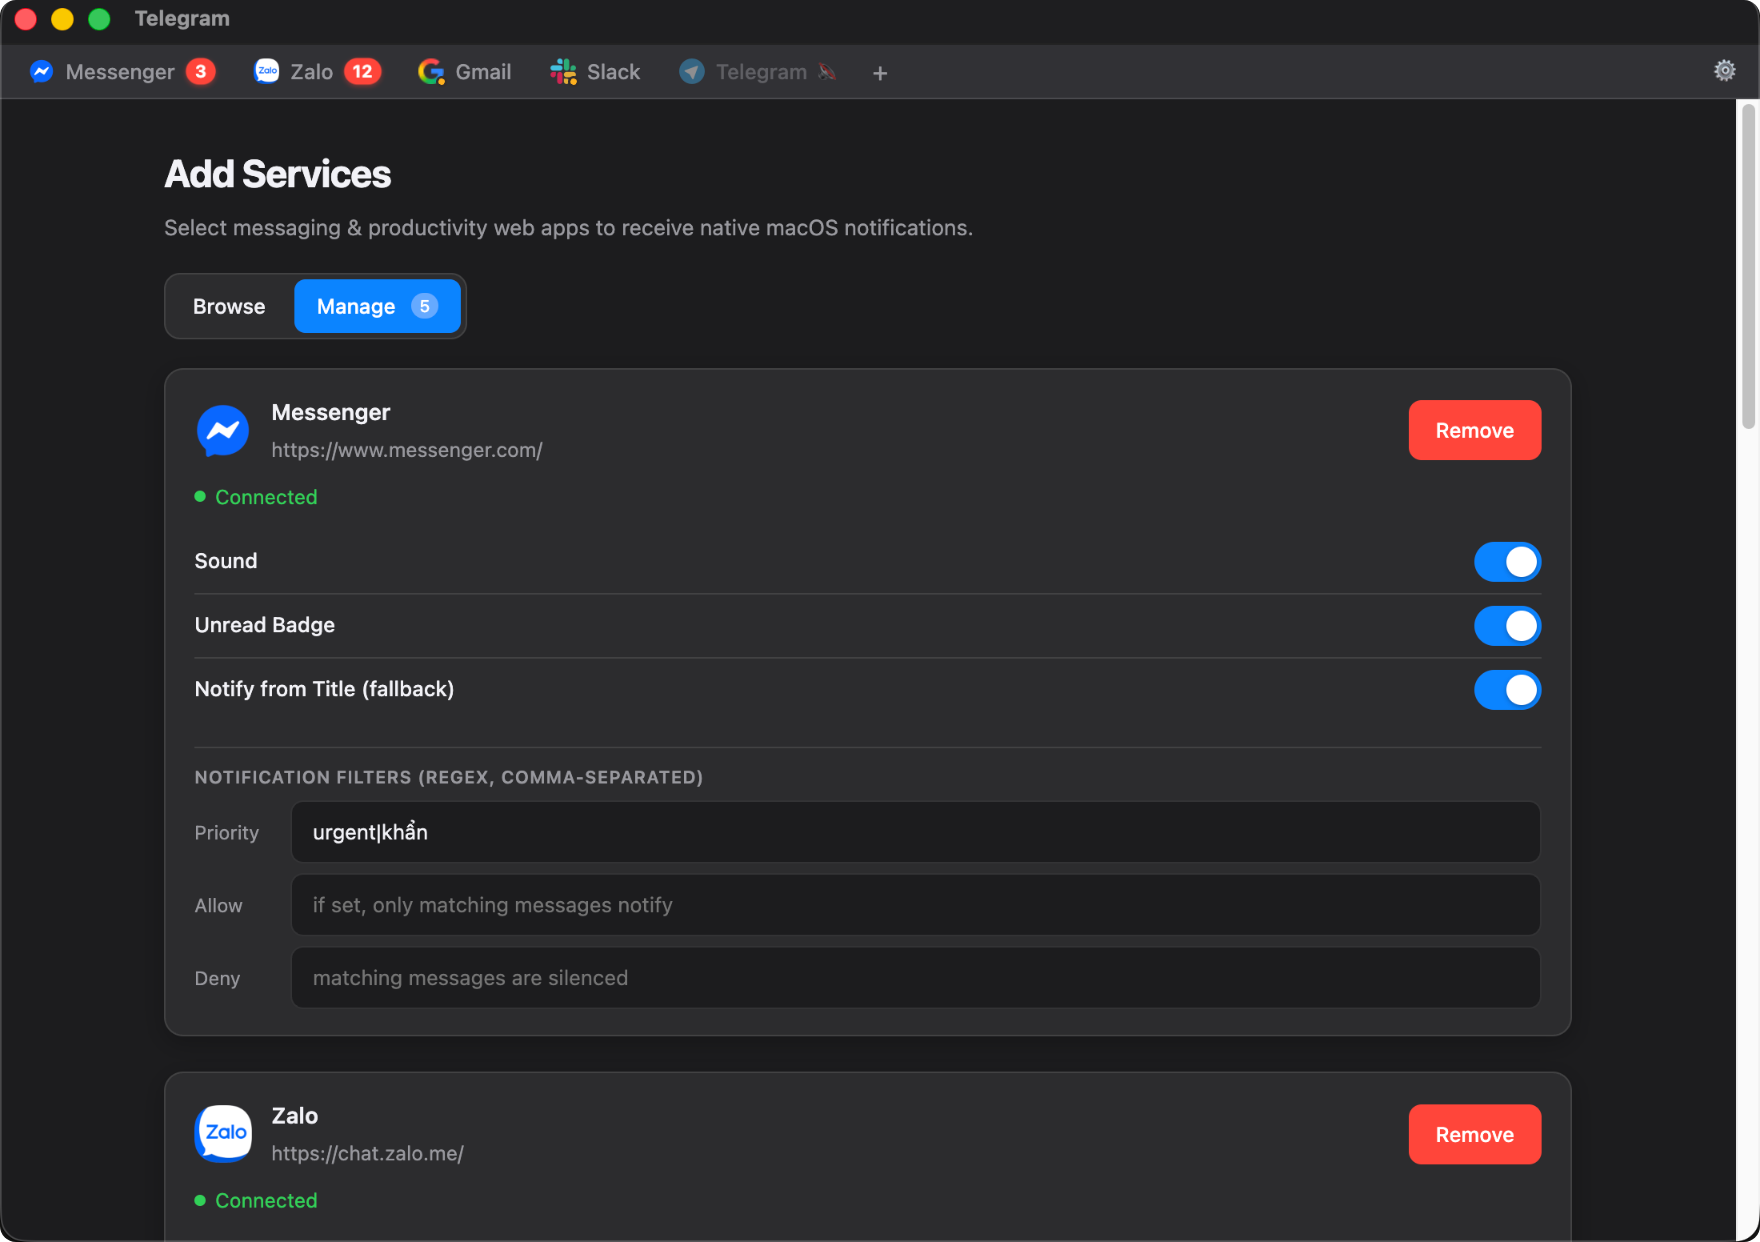Open the settings gear icon
Image resolution: width=1760 pixels, height=1242 pixels.
[x=1724, y=71]
